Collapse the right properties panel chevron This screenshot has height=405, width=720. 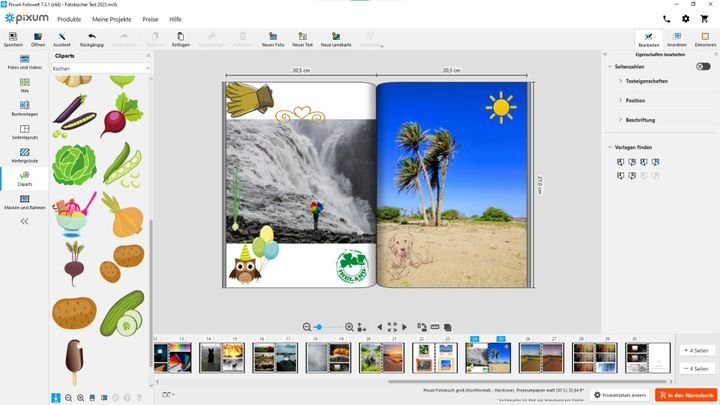tap(605, 54)
